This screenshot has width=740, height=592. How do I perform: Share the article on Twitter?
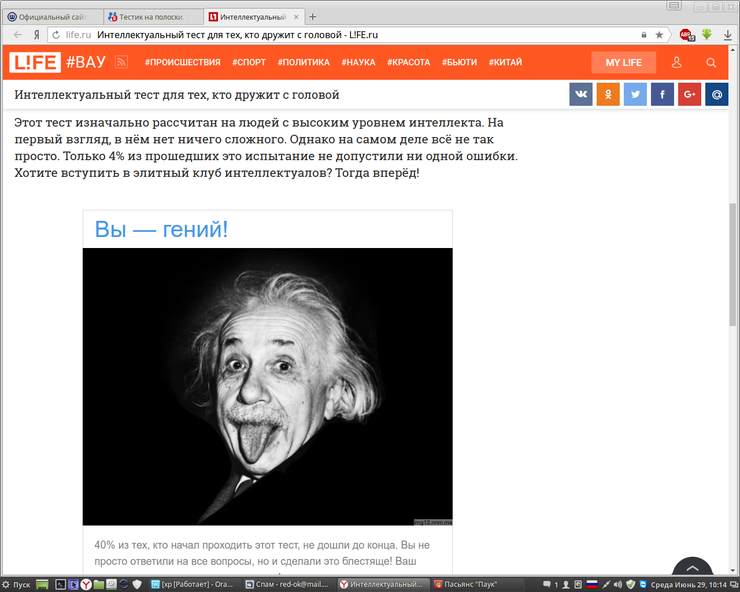click(635, 95)
